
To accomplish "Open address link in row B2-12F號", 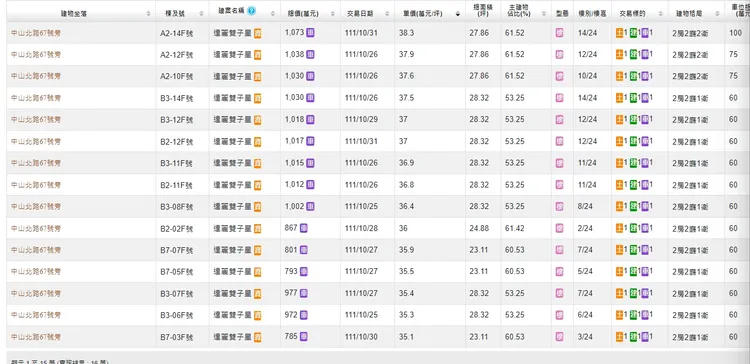I will [36, 142].
